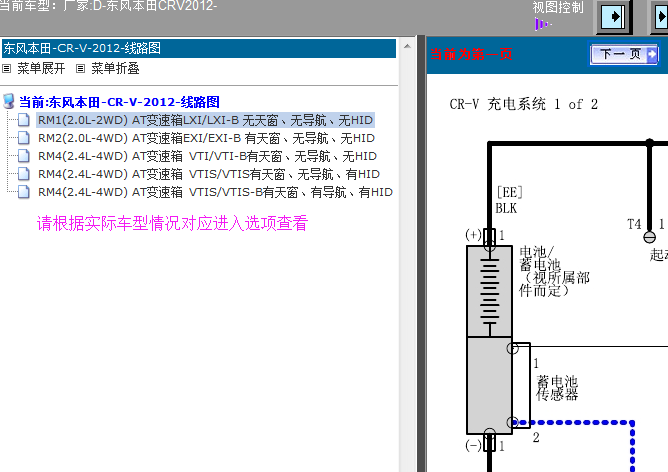Click the tree panel scrollbar up arrow

[407, 46]
